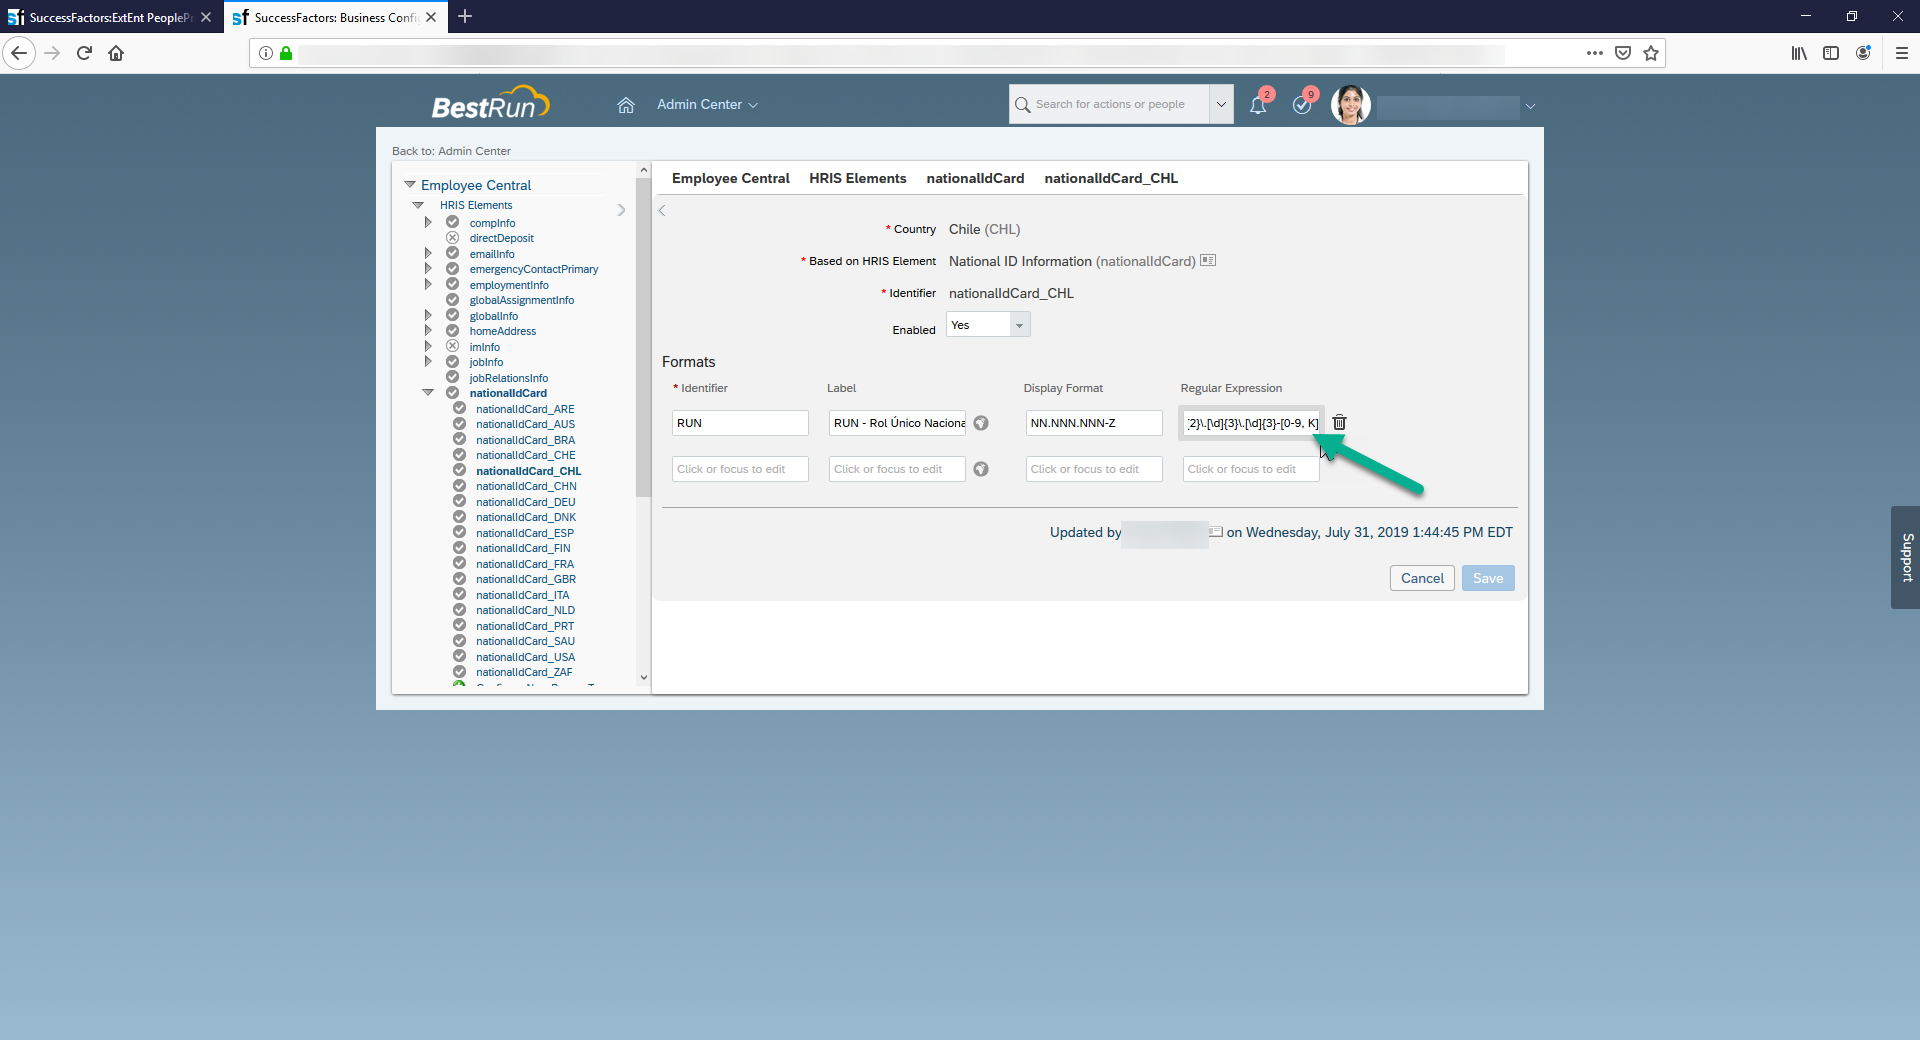Toggle Firefox sidebar icon
The width and height of the screenshot is (1920, 1040).
coord(1831,53)
